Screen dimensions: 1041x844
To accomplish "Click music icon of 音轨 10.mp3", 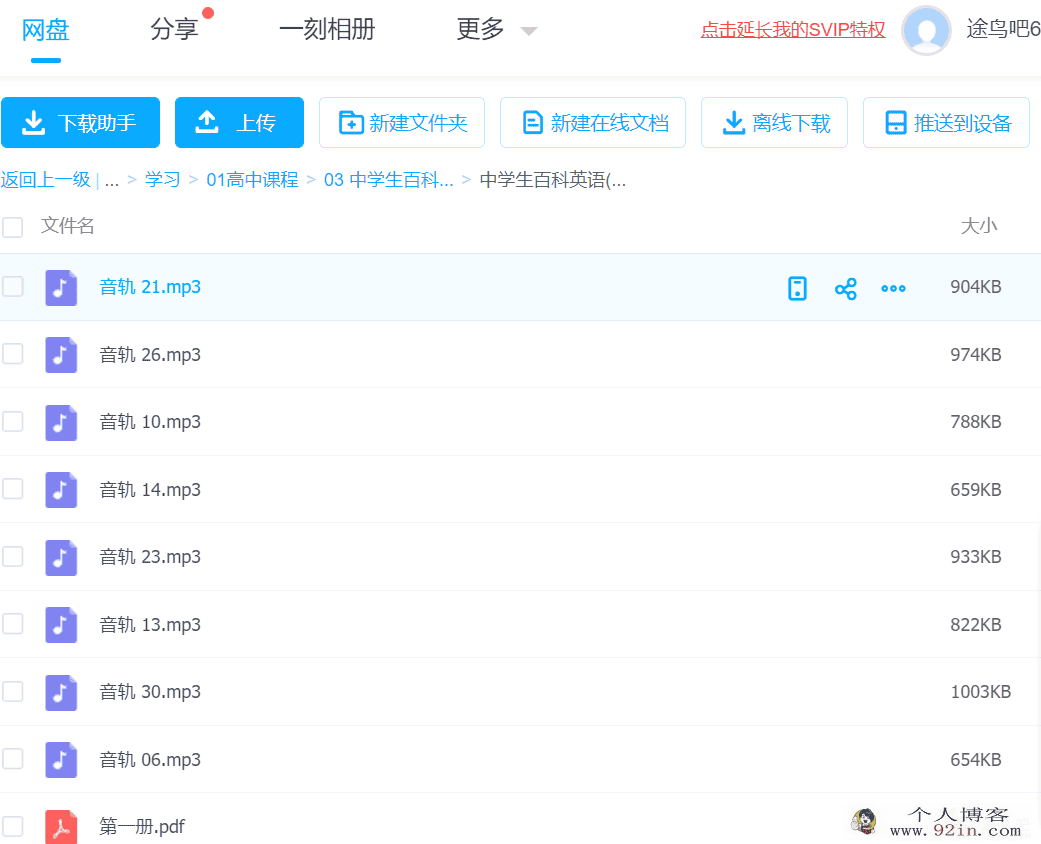I will point(61,422).
